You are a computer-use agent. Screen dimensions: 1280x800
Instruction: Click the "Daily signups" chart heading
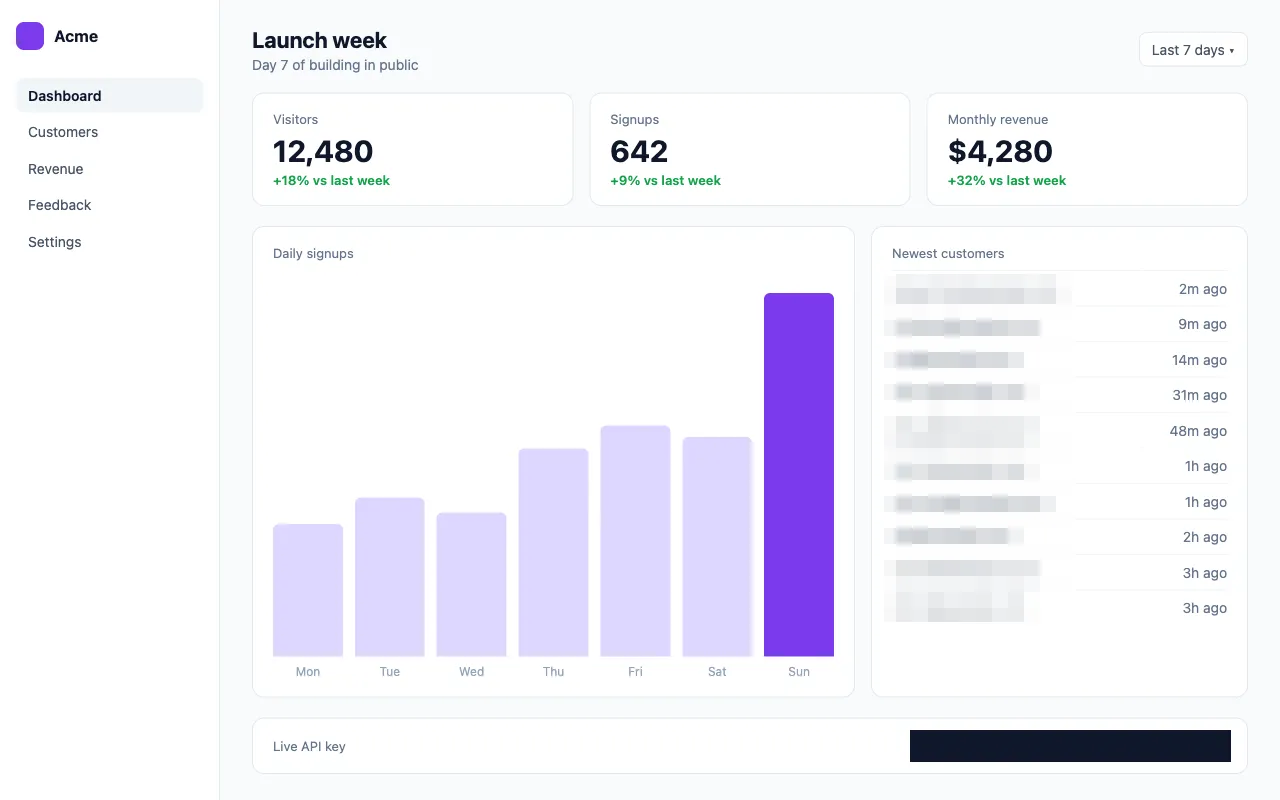click(x=313, y=254)
